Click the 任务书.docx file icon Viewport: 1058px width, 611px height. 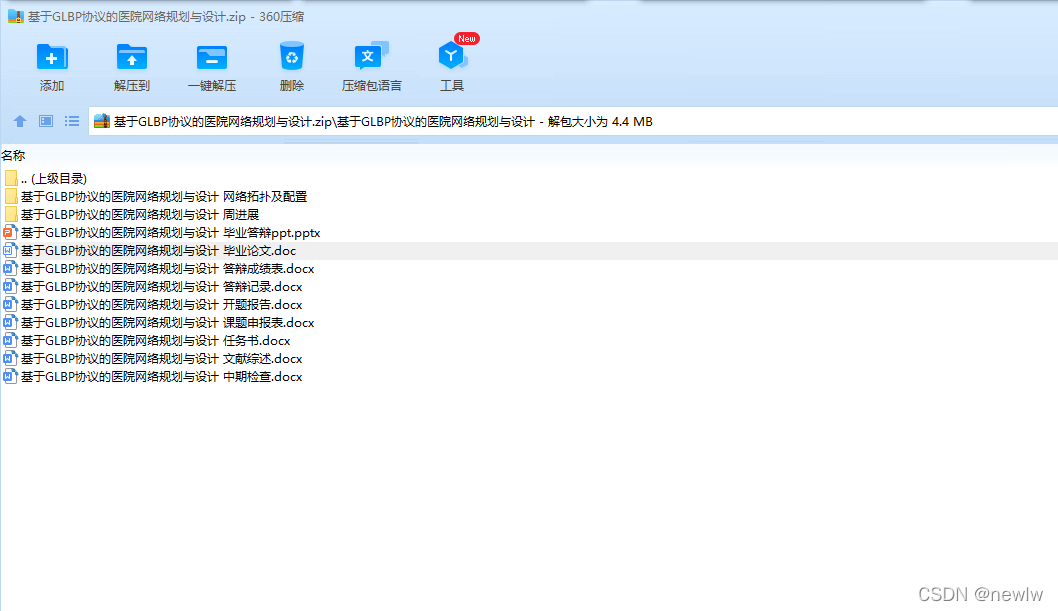[x=9, y=341]
